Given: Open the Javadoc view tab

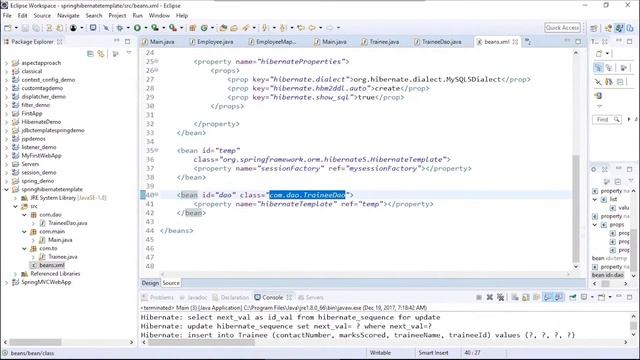Looking at the screenshot, I should (193, 298).
